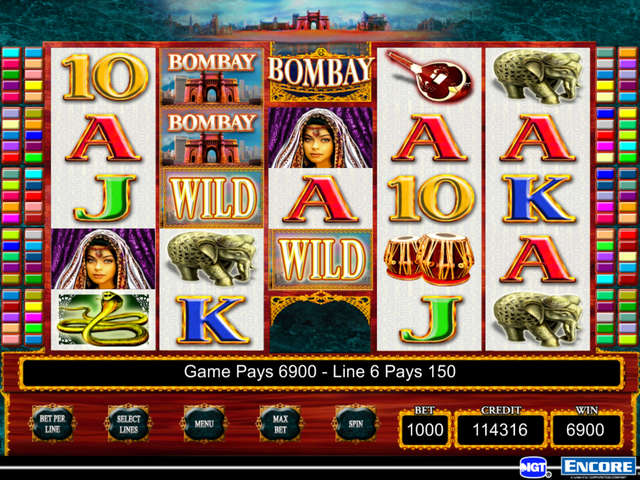
Task: Click the blue K symbol on the second reel
Action: click(212, 320)
